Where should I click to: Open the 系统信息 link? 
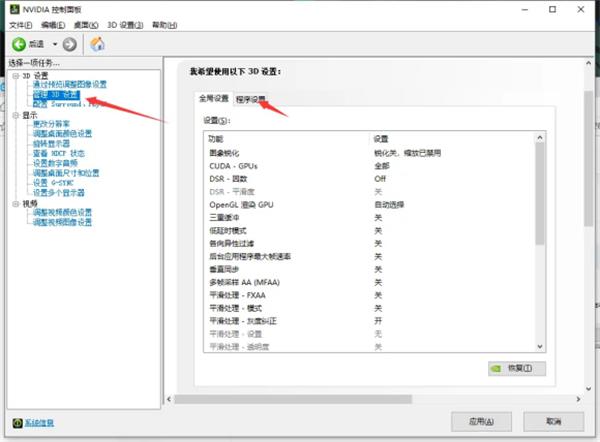pyautogui.click(x=39, y=423)
